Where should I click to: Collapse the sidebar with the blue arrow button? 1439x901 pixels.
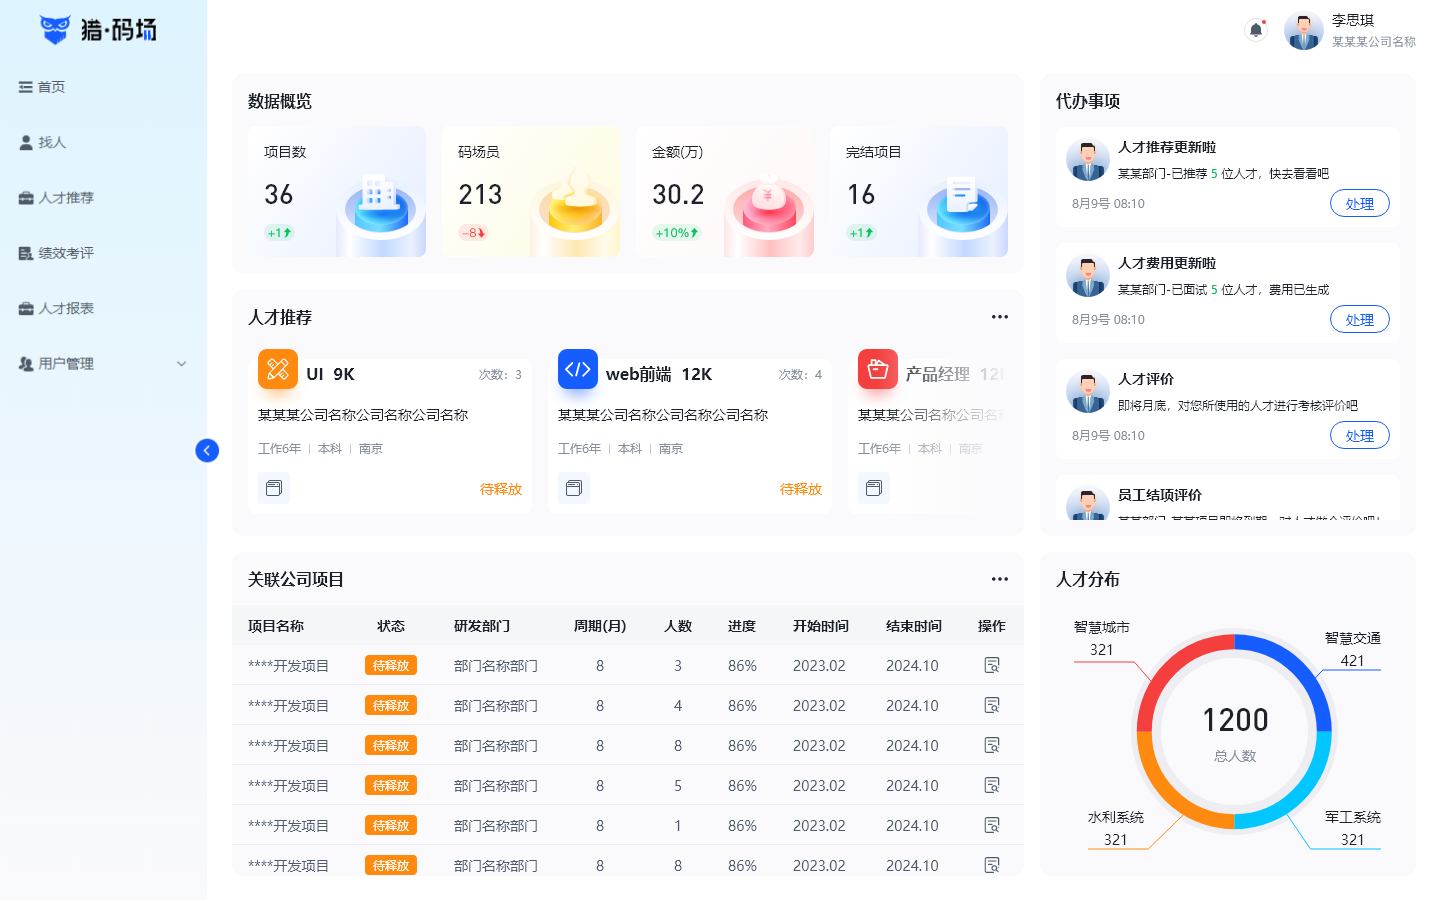(207, 451)
